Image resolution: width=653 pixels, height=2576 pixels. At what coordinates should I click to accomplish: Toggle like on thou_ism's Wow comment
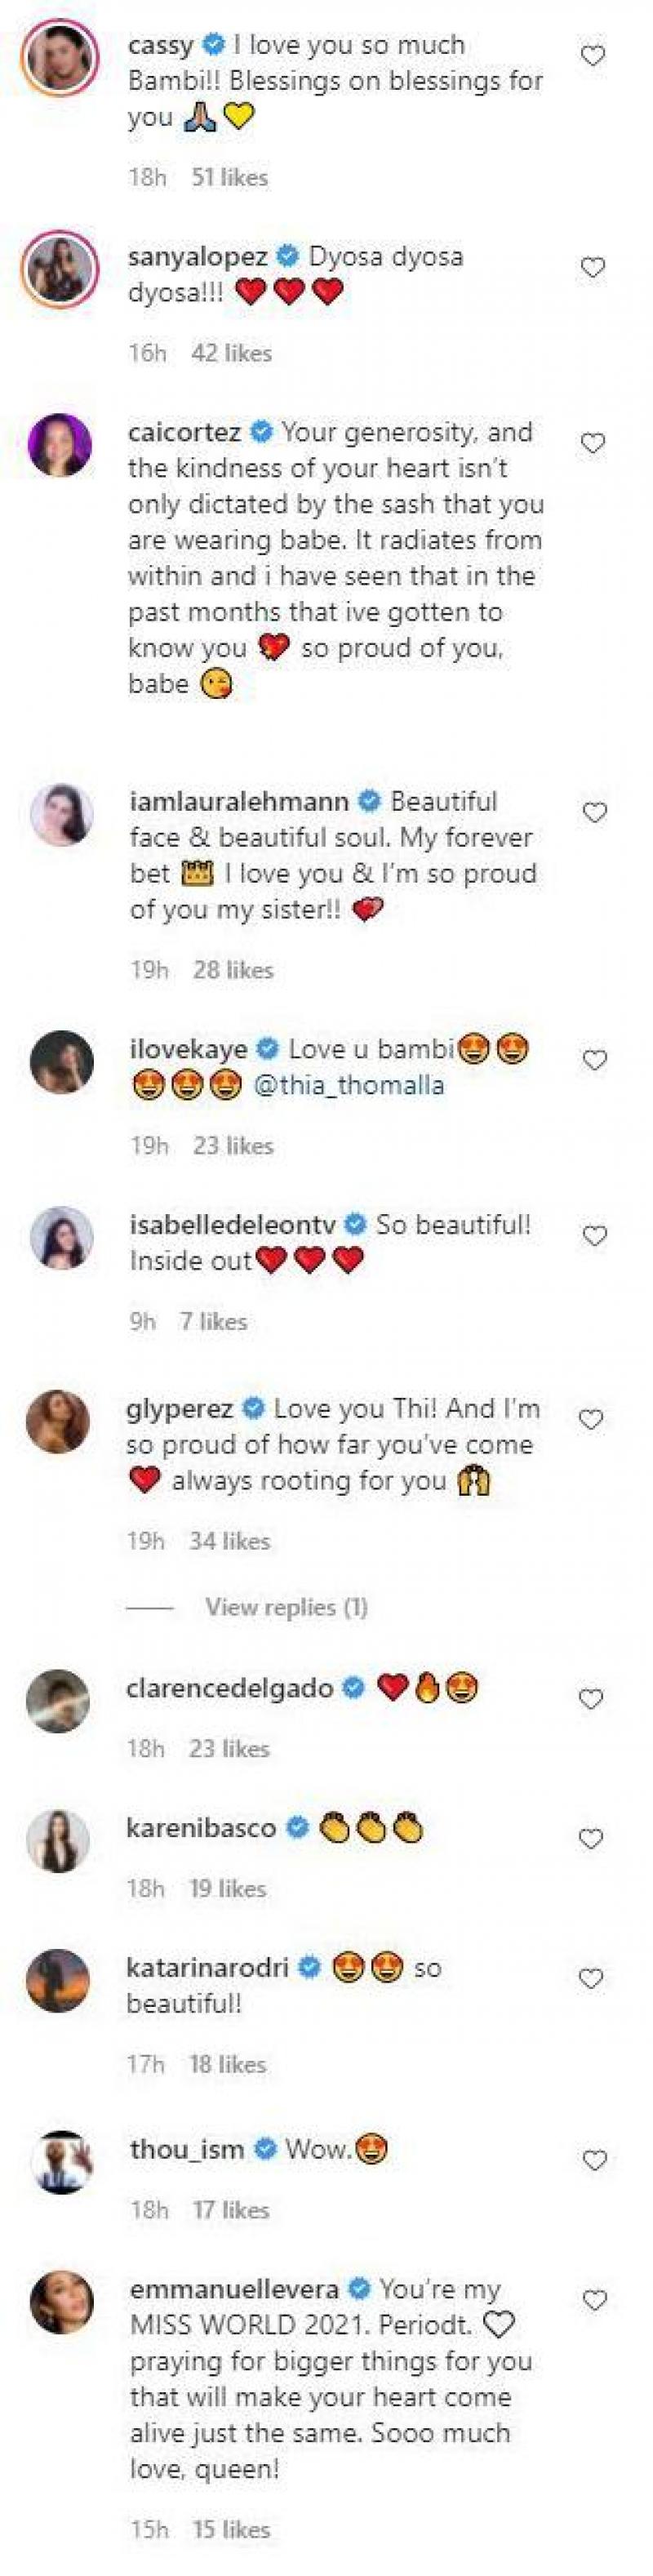click(594, 2161)
